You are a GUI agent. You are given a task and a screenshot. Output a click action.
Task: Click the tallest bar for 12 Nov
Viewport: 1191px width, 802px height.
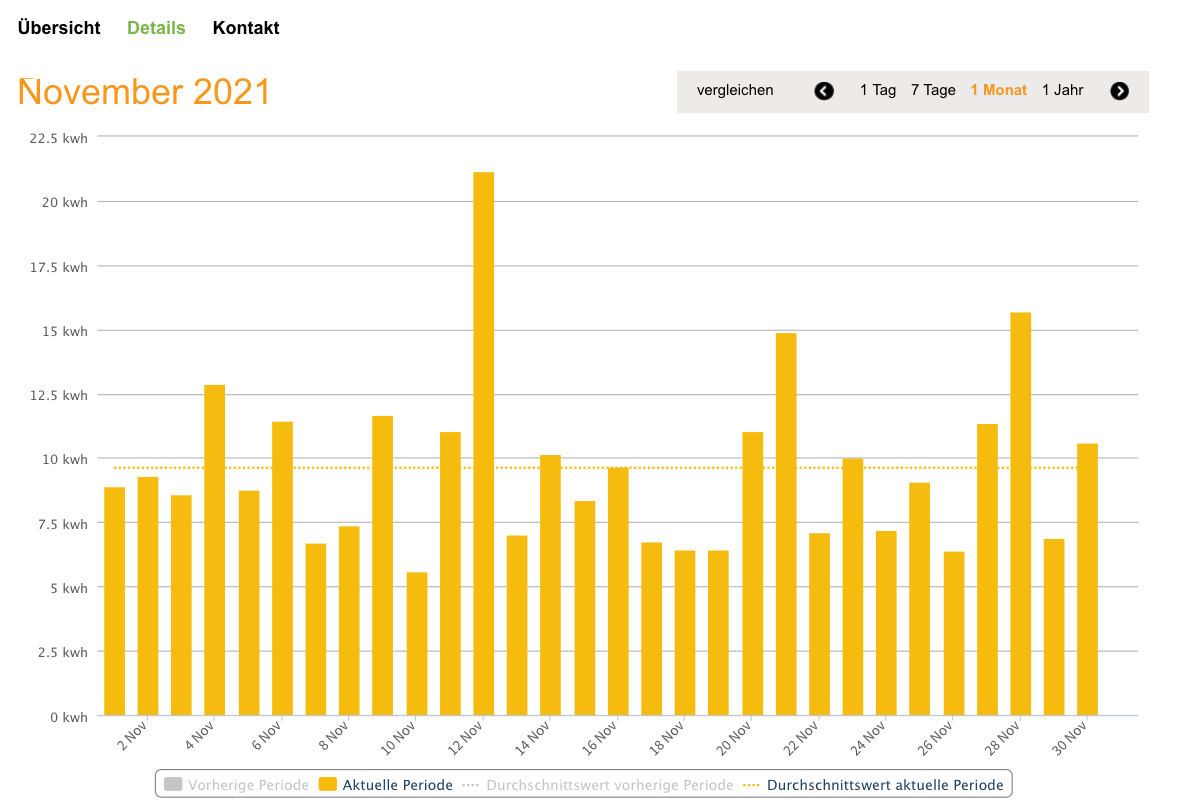pos(484,444)
